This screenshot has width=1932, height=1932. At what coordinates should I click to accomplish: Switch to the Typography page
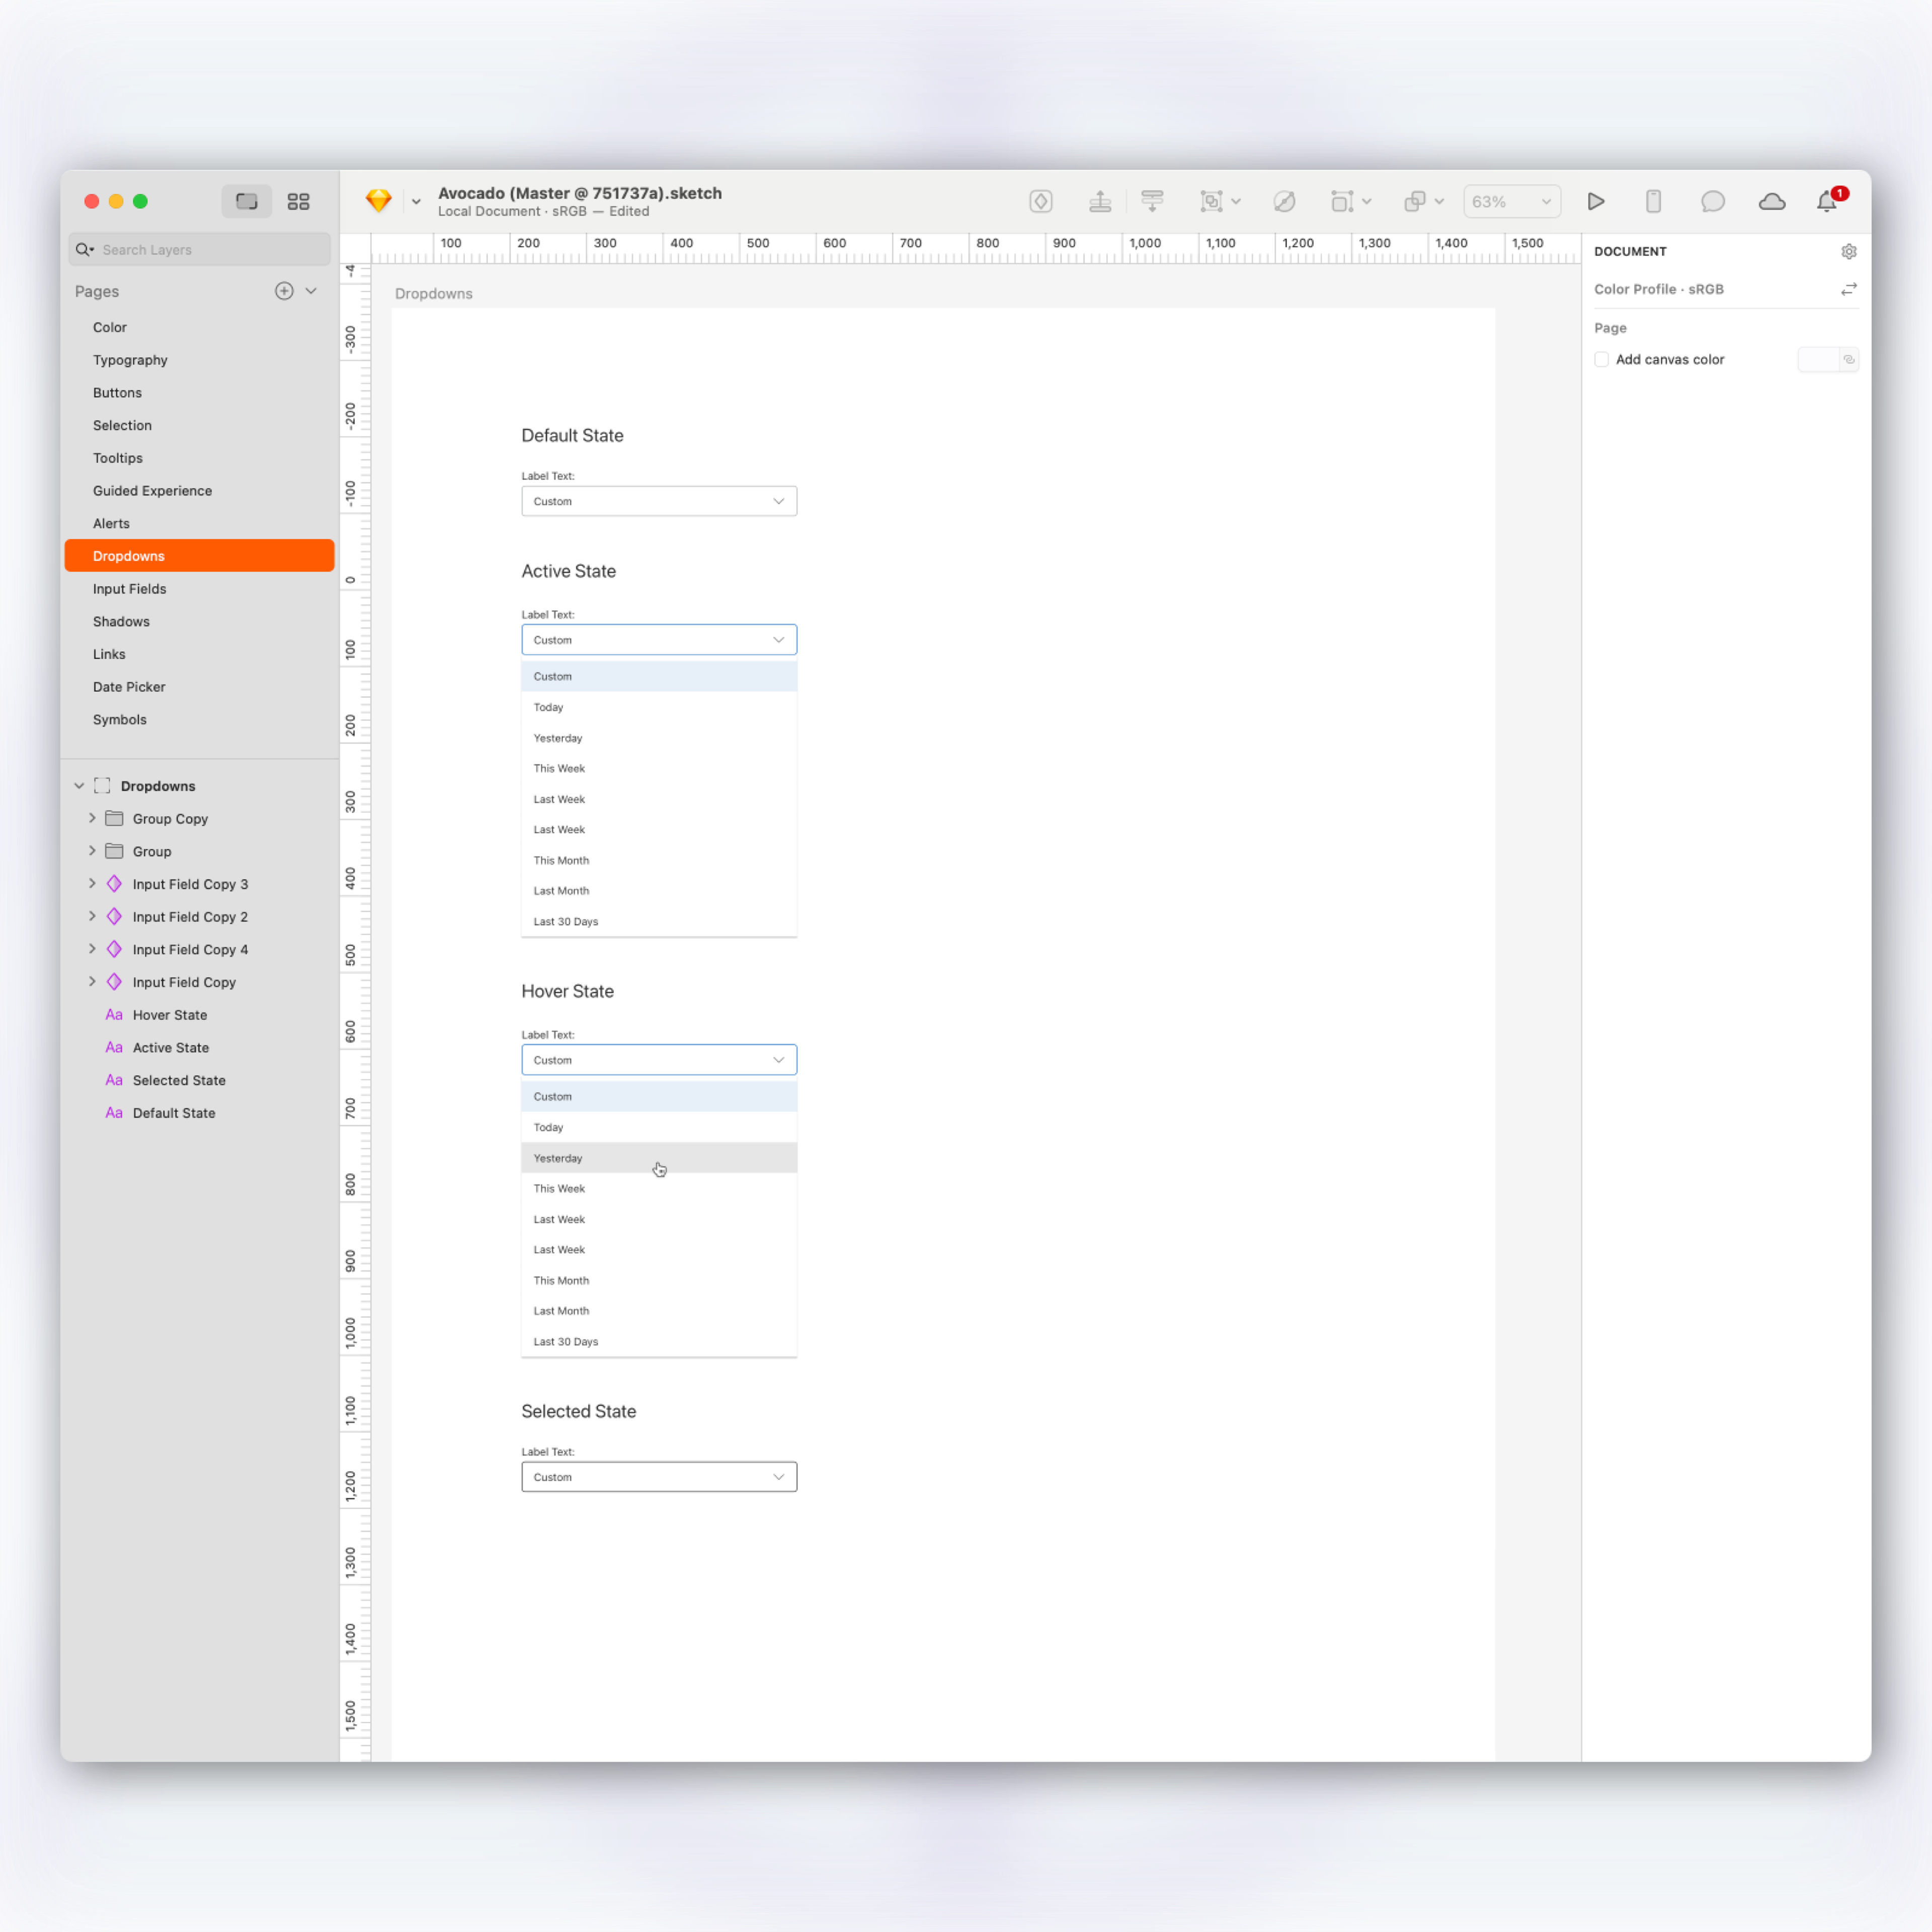(x=130, y=360)
